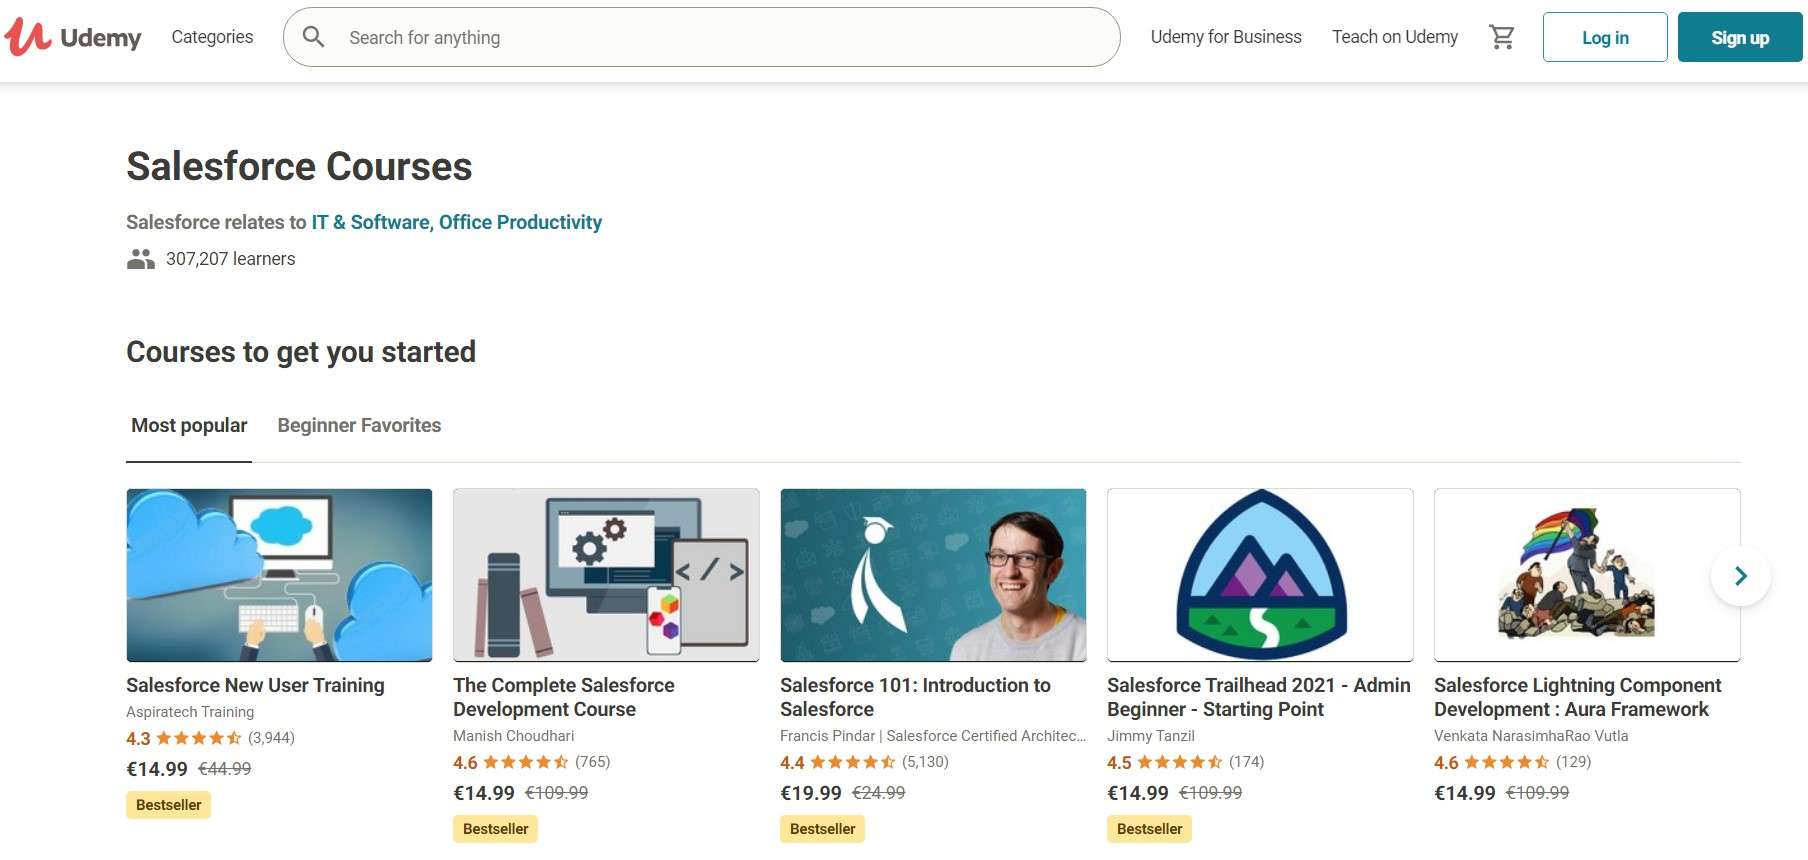
Task: Click the Log in button
Action: tap(1605, 37)
